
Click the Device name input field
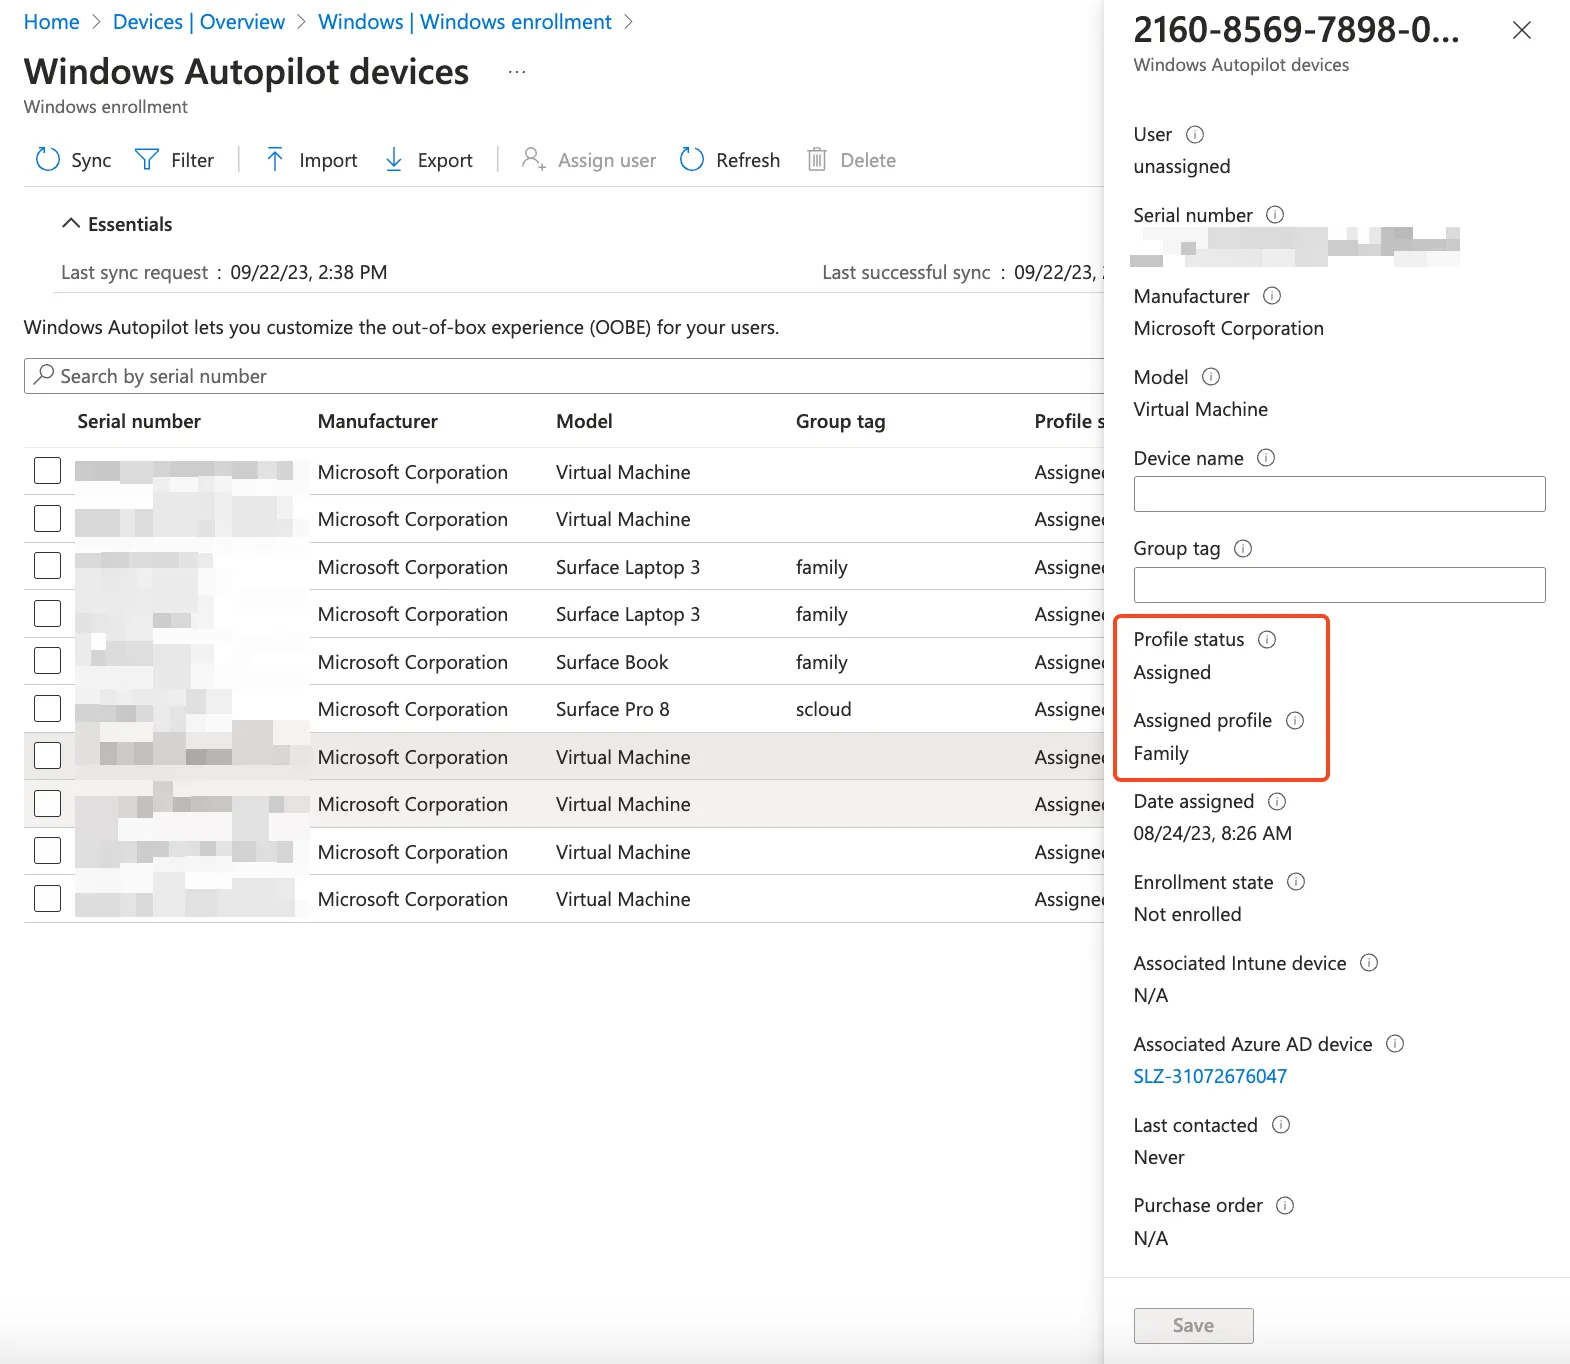[x=1339, y=494]
